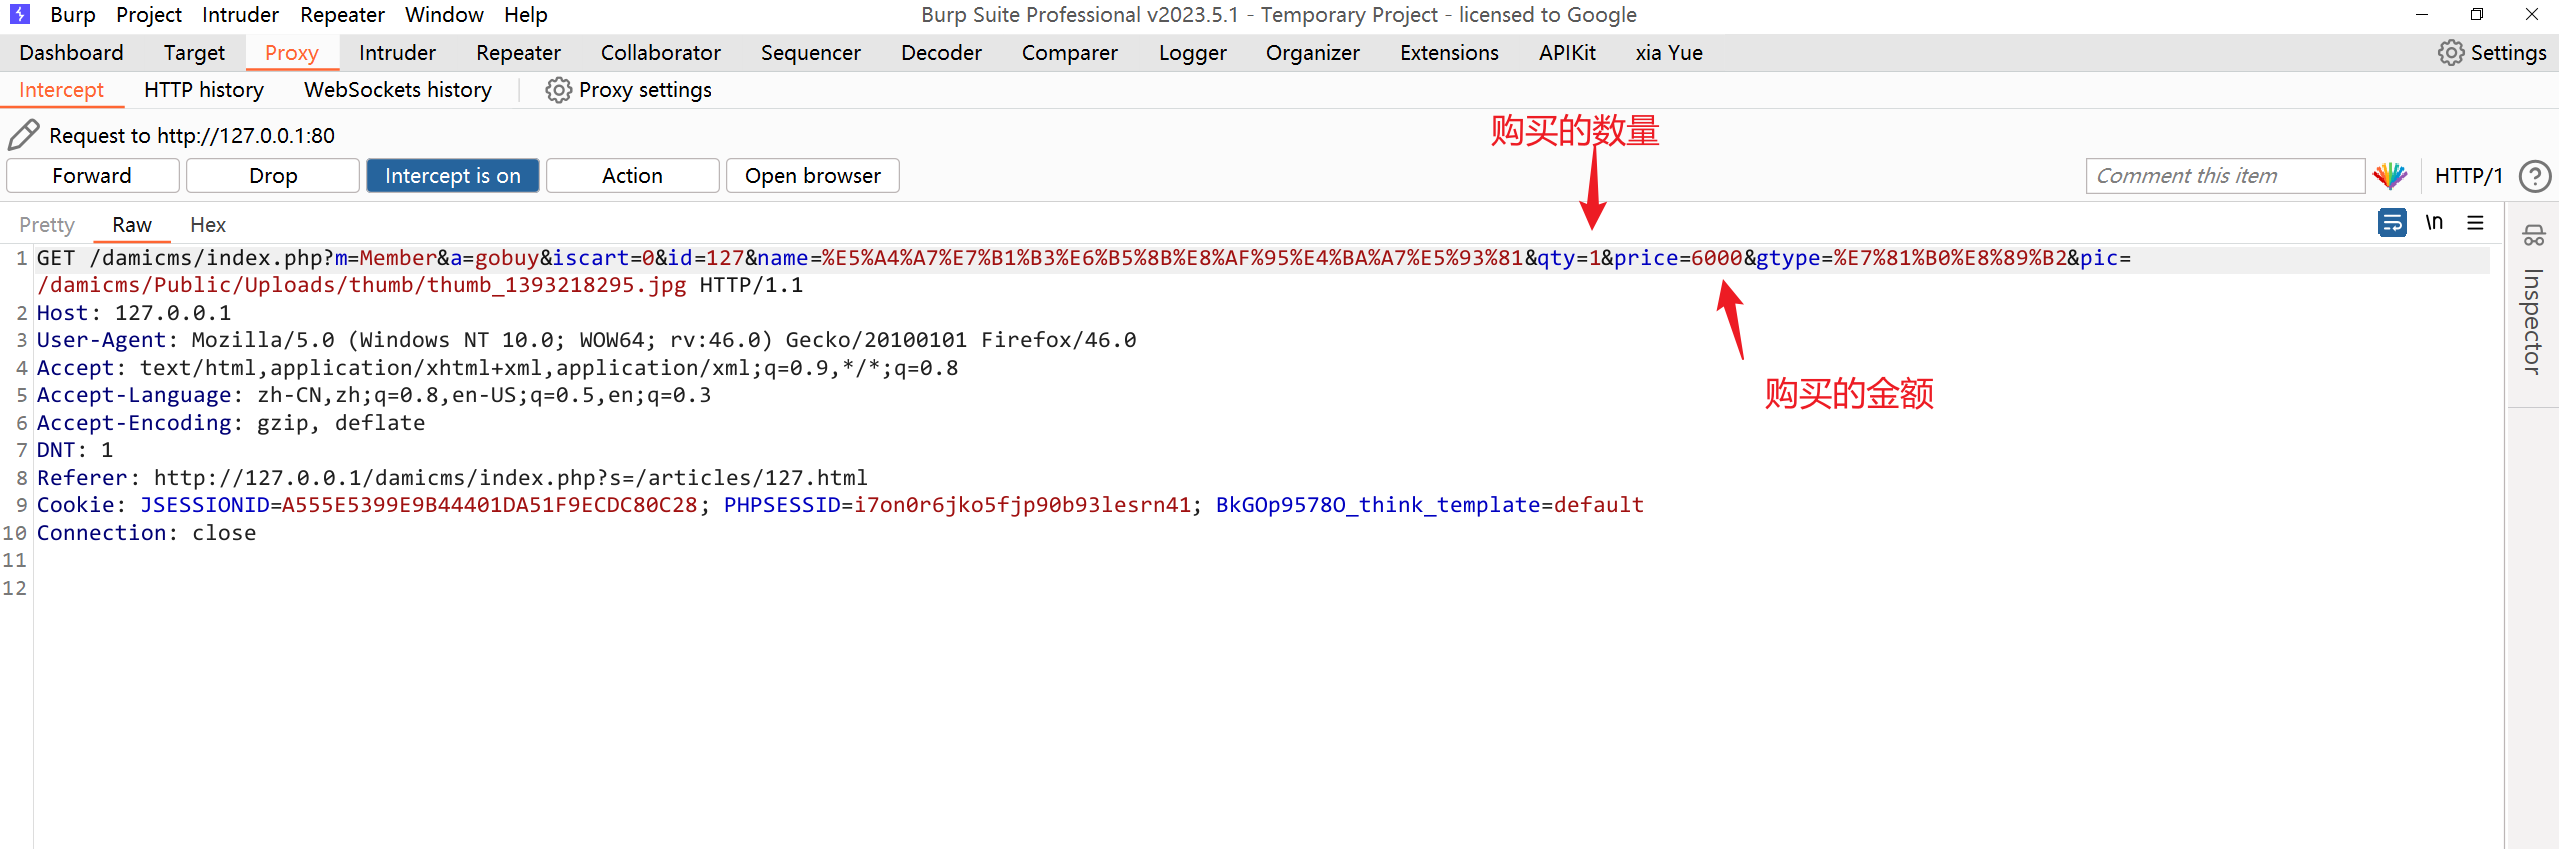Open the Logger tab
This screenshot has height=849, width=2560.
1192,52
